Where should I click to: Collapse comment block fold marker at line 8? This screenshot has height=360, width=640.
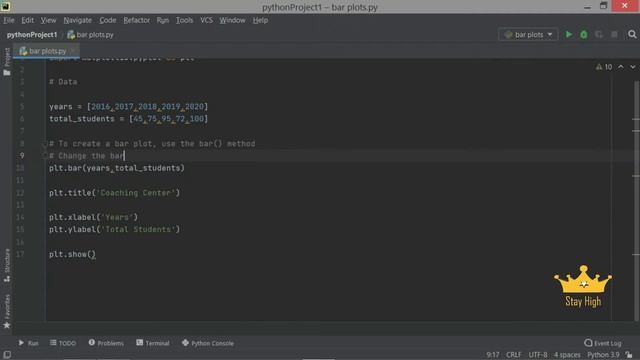click(x=44, y=144)
